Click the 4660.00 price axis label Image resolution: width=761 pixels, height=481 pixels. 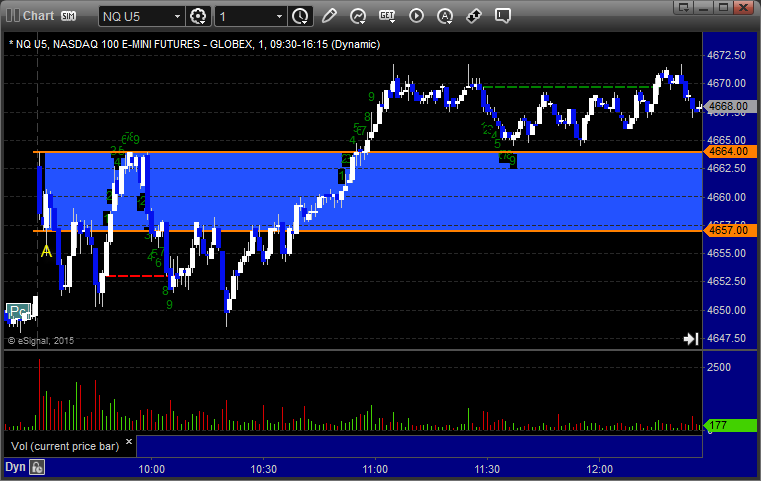pyautogui.click(x=727, y=197)
